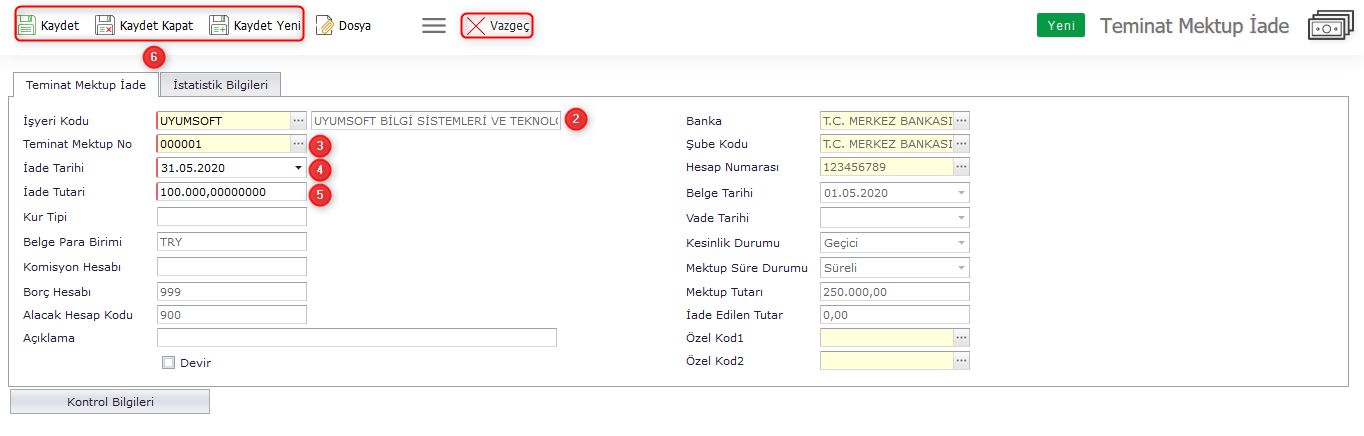Click the Kaydet Kapat toolbar icon

click(x=105, y=25)
